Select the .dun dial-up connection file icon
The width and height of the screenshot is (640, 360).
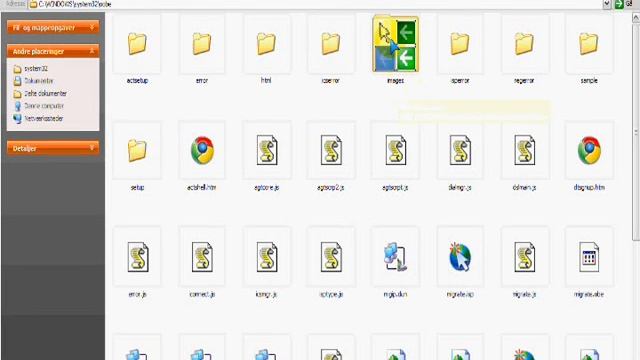(x=395, y=257)
